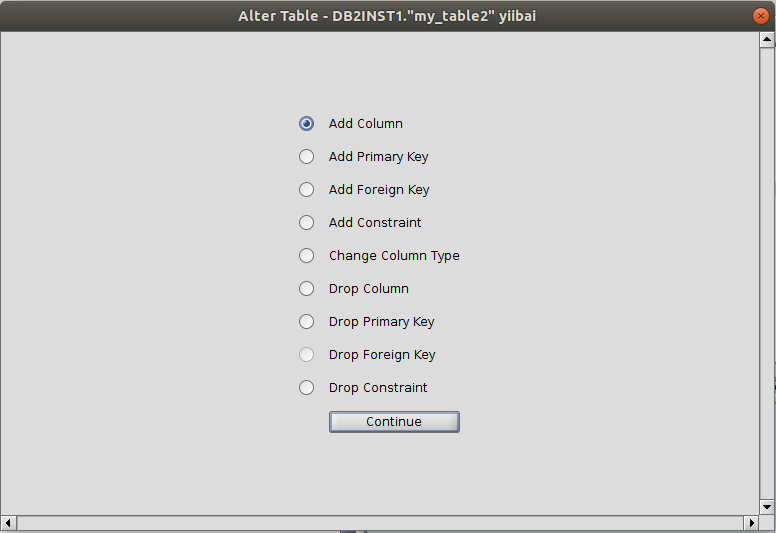Click the Alter Table title bar text
Image resolution: width=776 pixels, height=533 pixels.
387,16
